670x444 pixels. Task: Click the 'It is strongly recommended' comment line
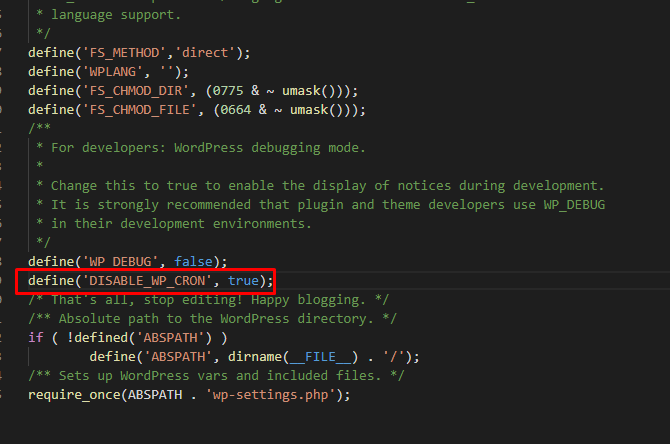[320, 205]
